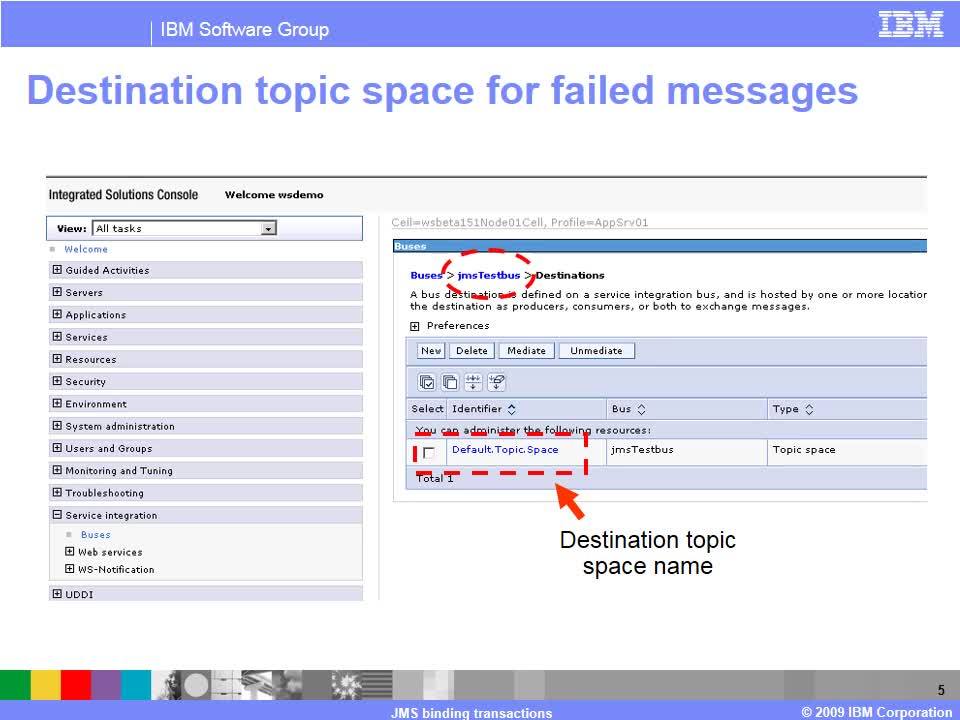Expand the Web services subtree
The height and width of the screenshot is (720, 960).
click(70, 552)
